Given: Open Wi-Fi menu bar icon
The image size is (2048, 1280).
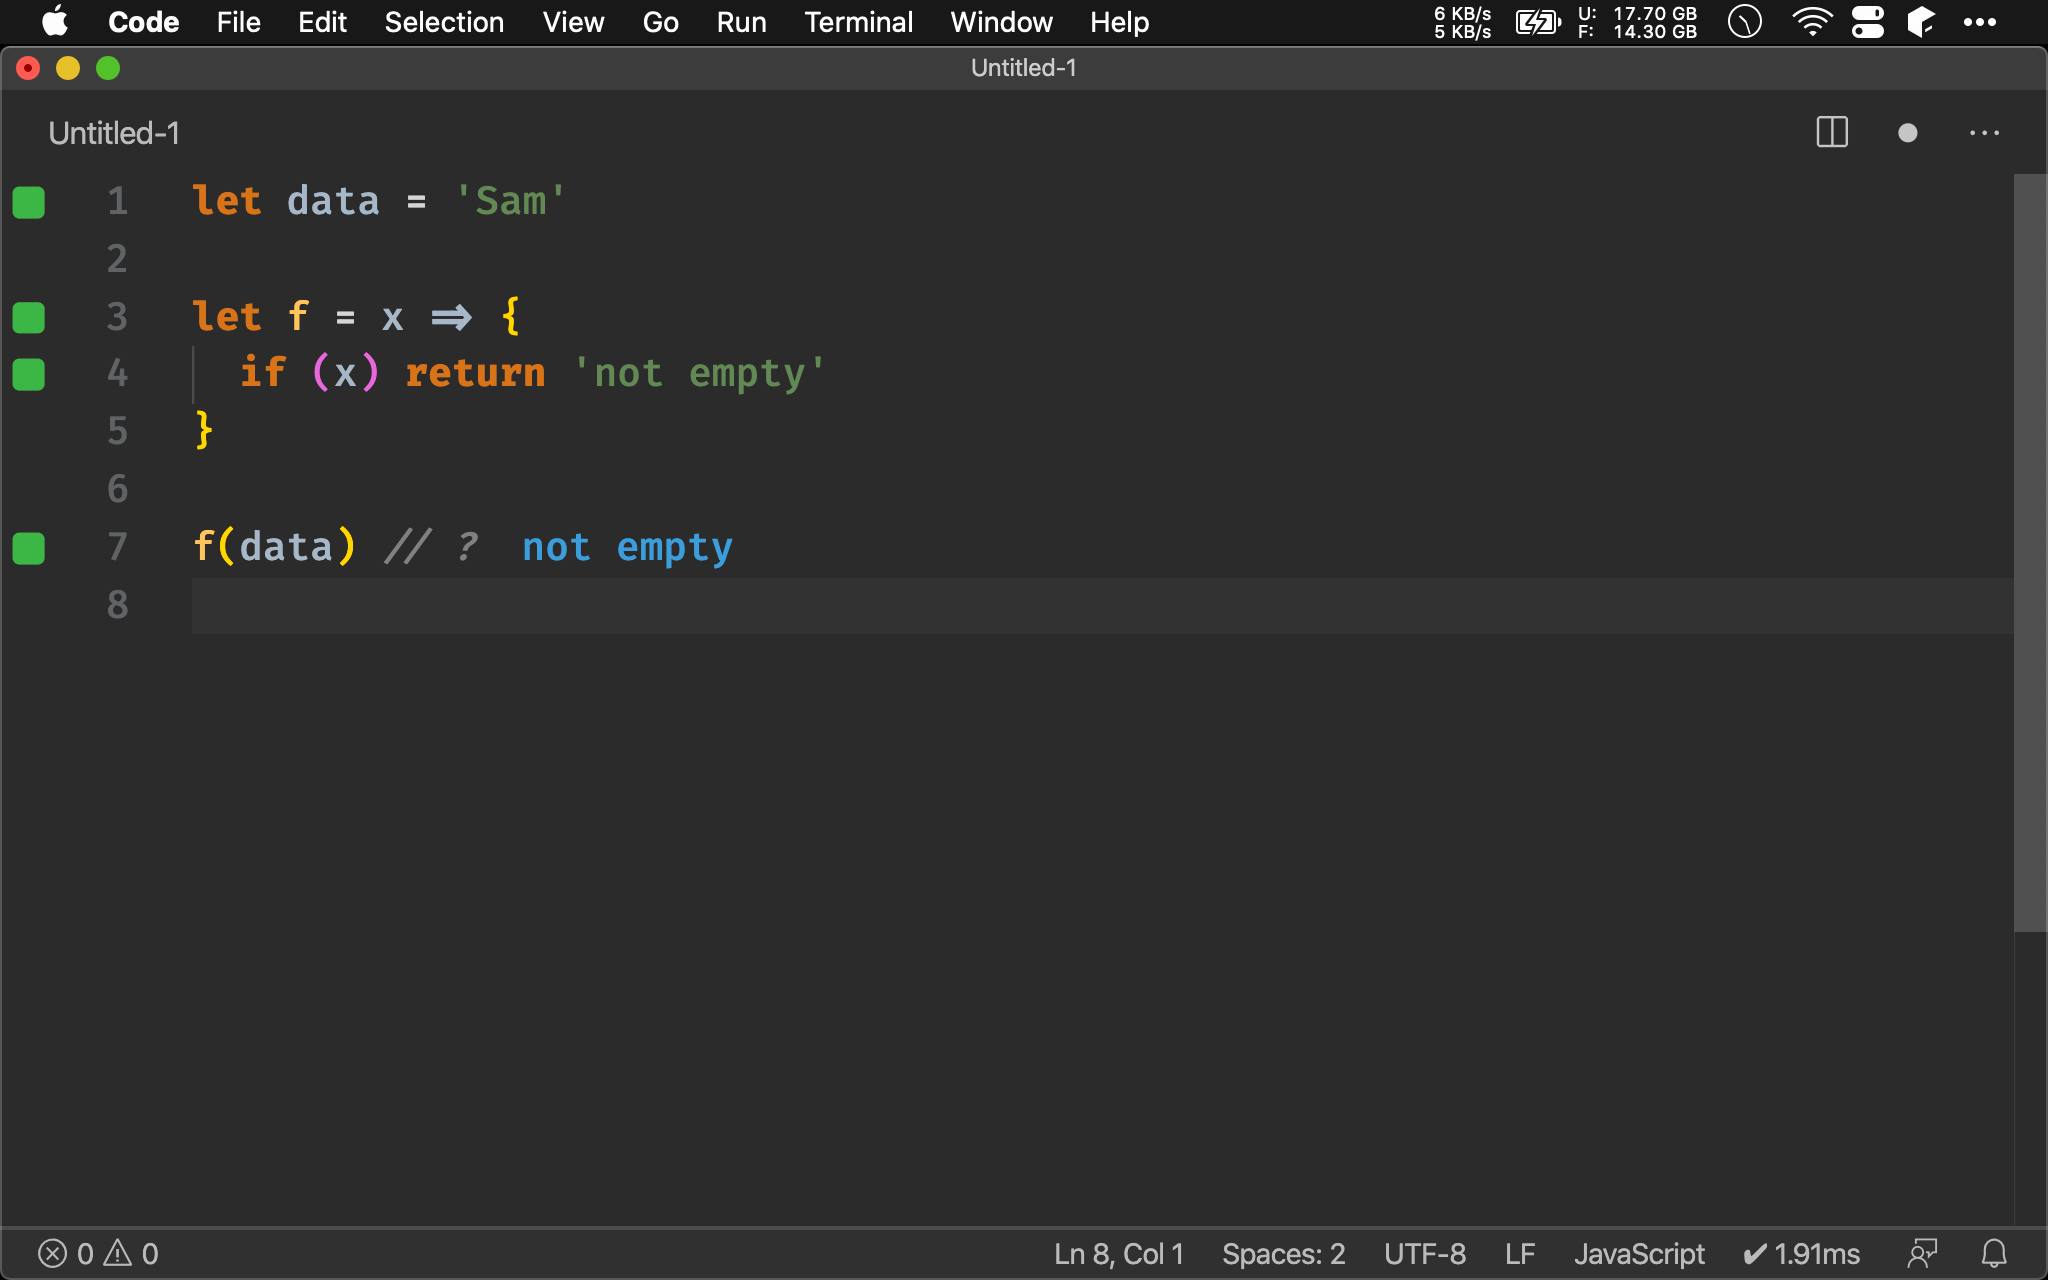Looking at the screenshot, I should click(1812, 22).
